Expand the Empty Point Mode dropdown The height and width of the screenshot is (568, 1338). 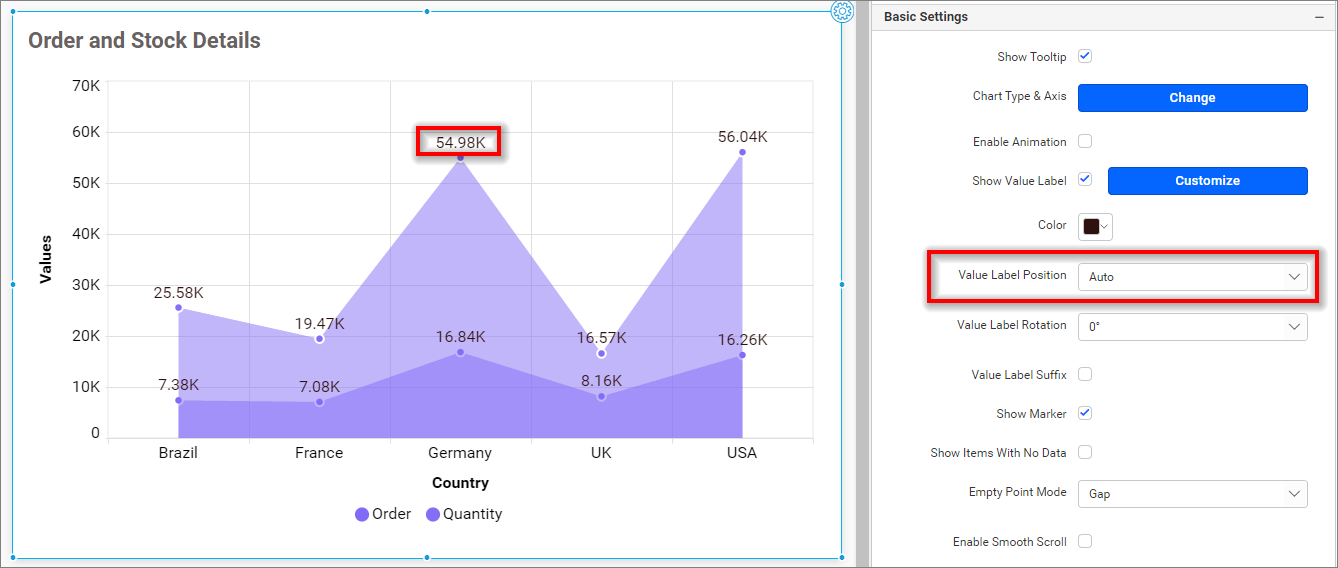point(1192,494)
